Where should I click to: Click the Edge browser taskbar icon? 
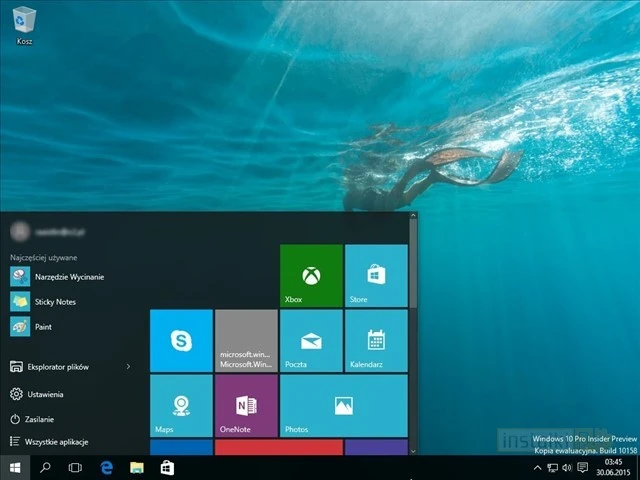105,467
